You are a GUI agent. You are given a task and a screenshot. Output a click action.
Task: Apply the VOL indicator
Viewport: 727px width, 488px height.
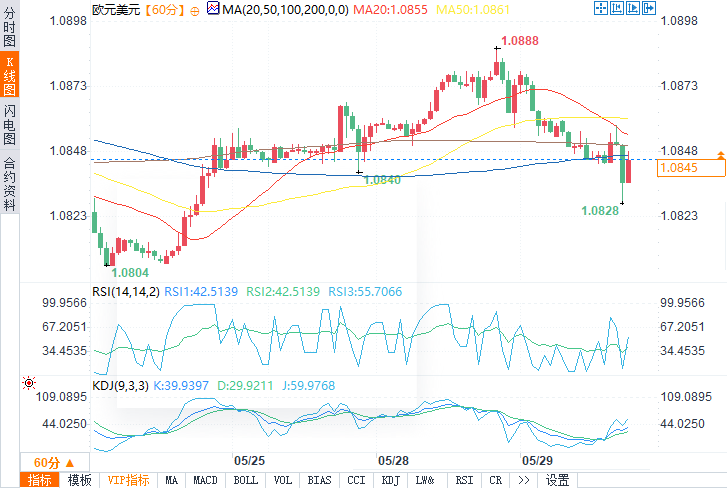tap(283, 480)
